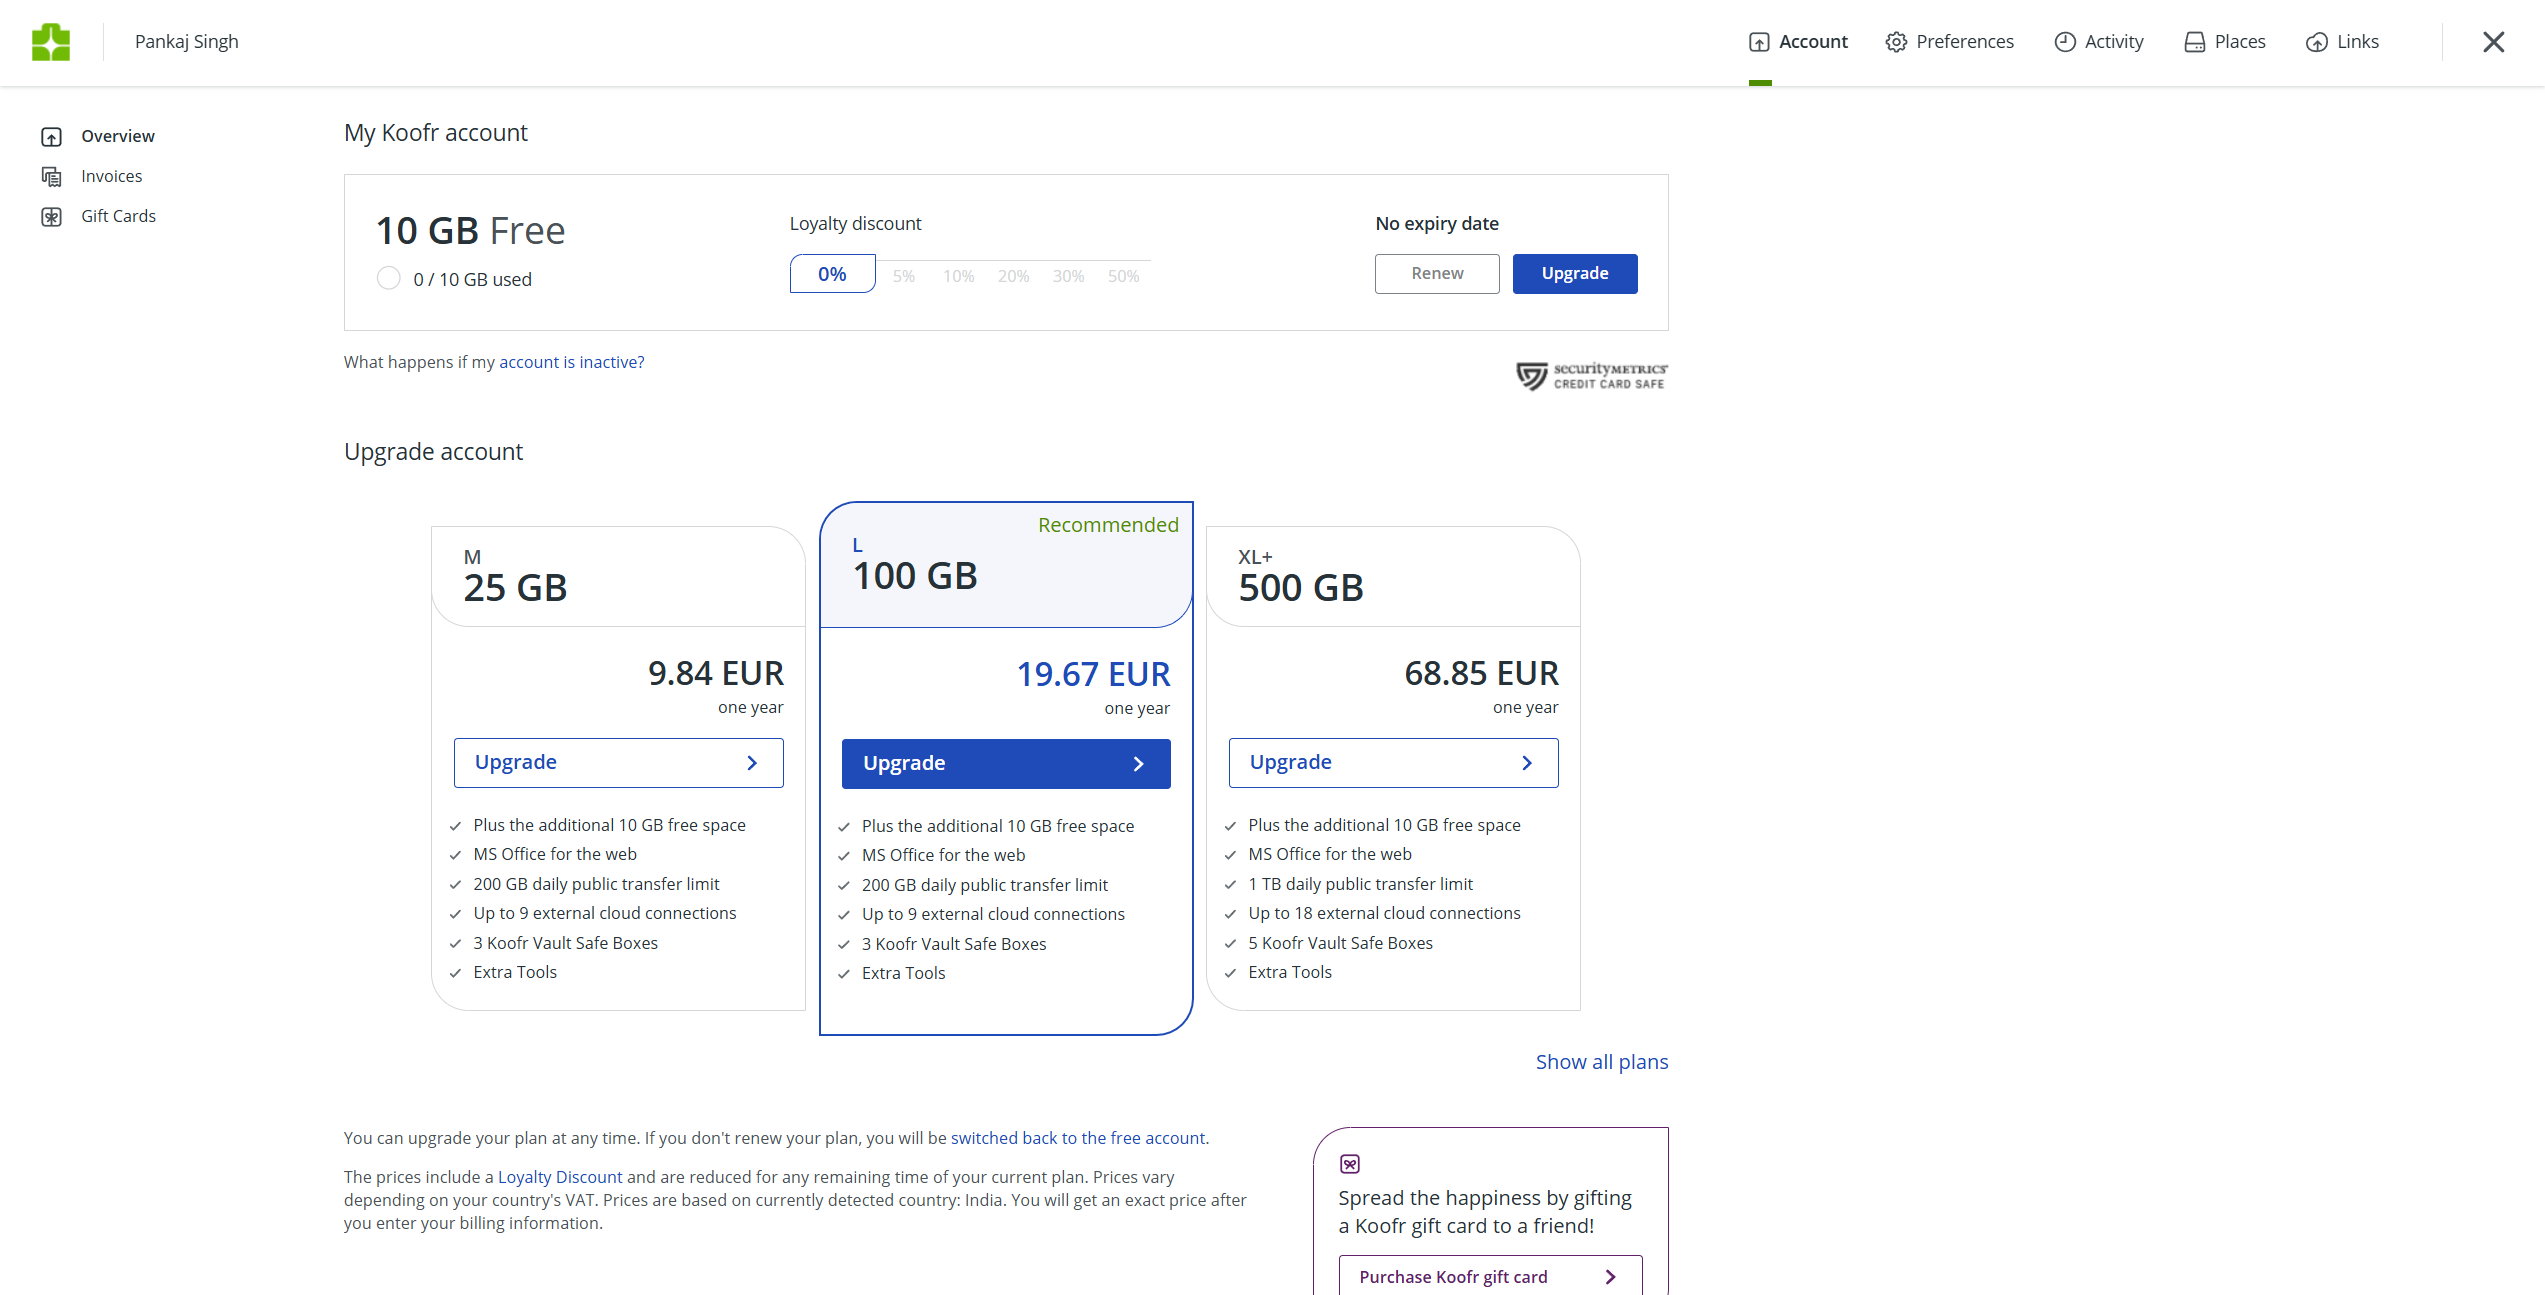Set the loyalty discount slider to 50%
The width and height of the screenshot is (2545, 1295).
[1122, 274]
